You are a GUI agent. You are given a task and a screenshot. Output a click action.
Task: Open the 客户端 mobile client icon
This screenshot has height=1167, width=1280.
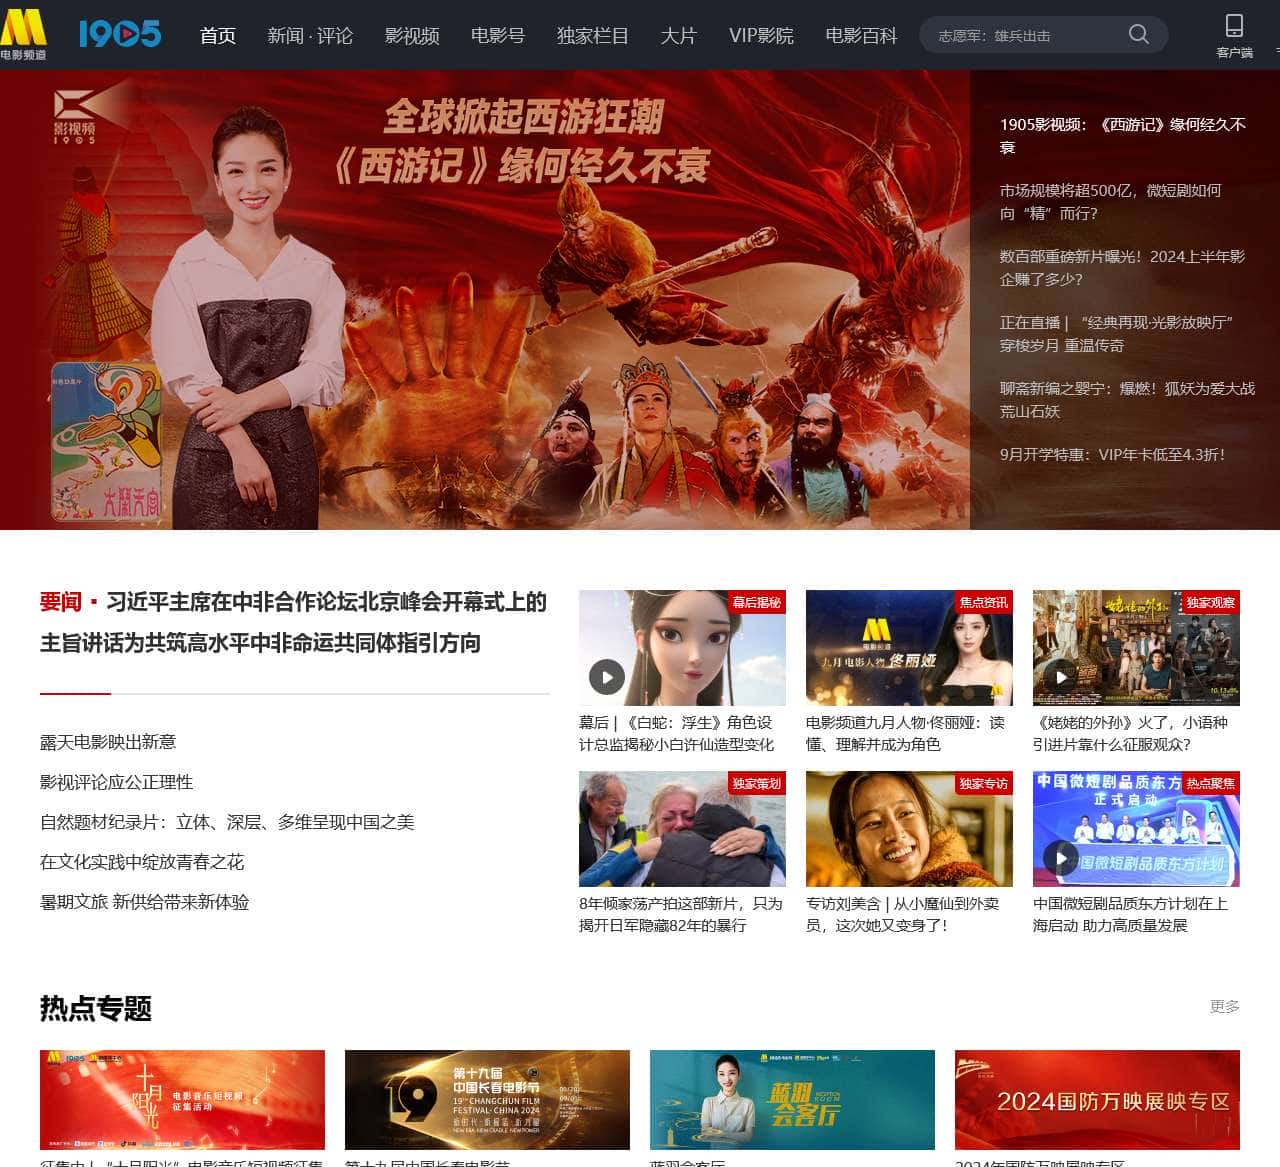click(x=1235, y=36)
